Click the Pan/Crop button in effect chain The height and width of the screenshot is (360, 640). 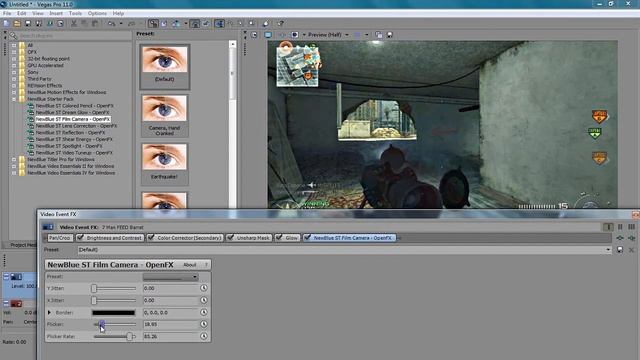tap(60, 238)
